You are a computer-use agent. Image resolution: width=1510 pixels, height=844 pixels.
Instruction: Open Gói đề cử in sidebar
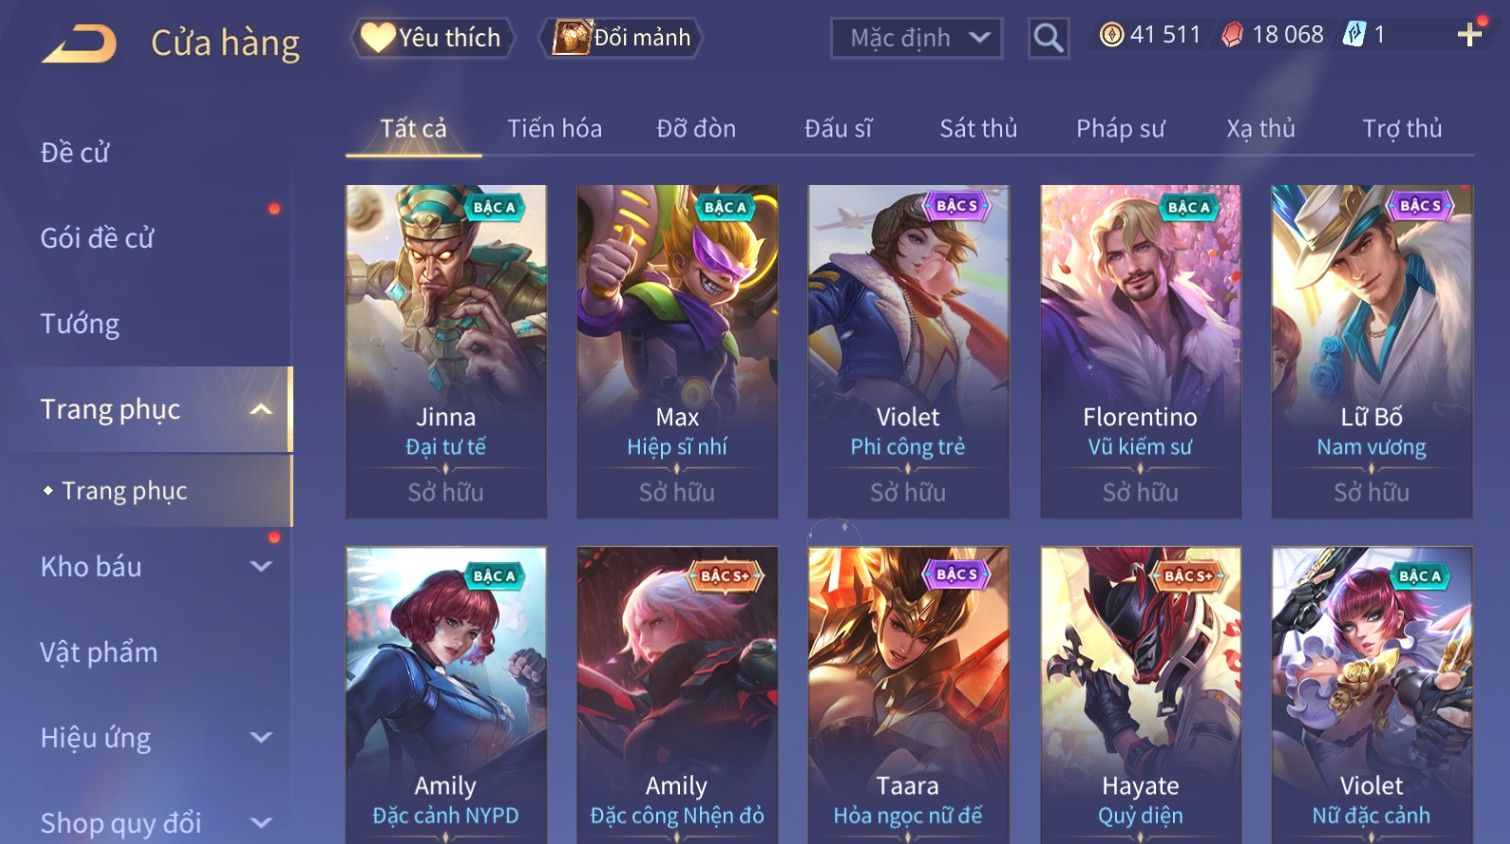coord(97,238)
